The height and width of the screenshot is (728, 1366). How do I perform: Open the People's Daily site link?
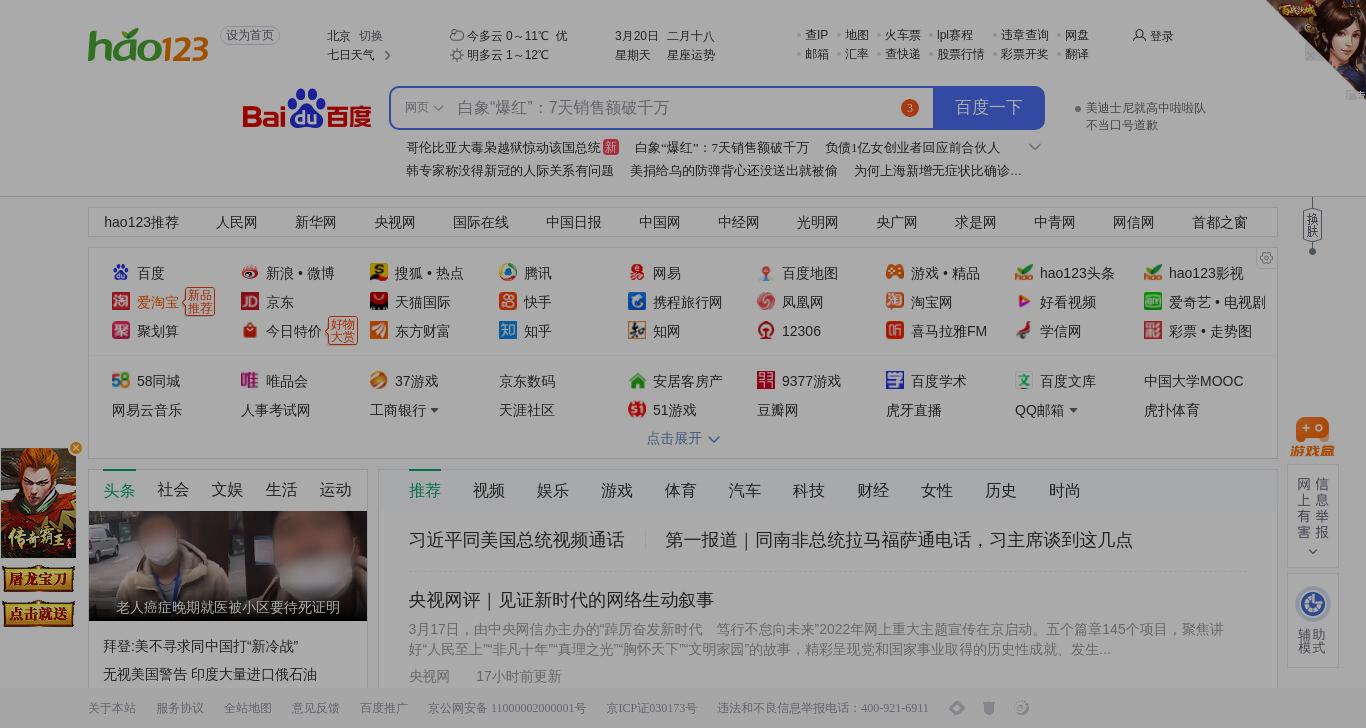pos(237,223)
